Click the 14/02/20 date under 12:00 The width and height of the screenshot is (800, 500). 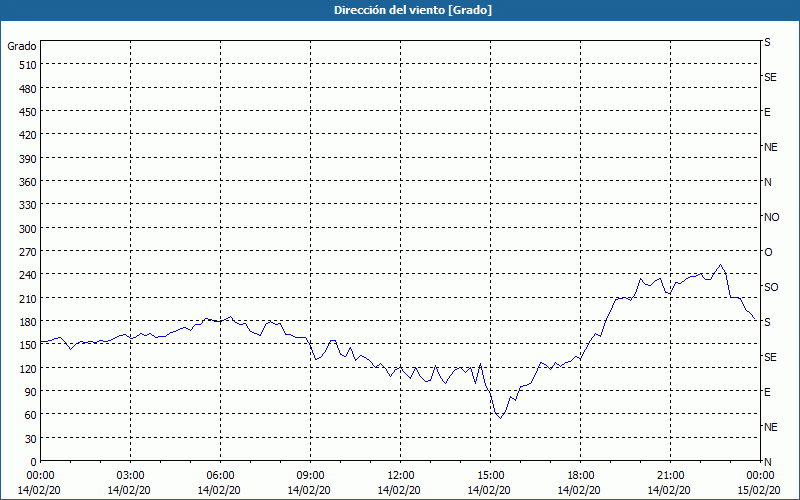399,490
